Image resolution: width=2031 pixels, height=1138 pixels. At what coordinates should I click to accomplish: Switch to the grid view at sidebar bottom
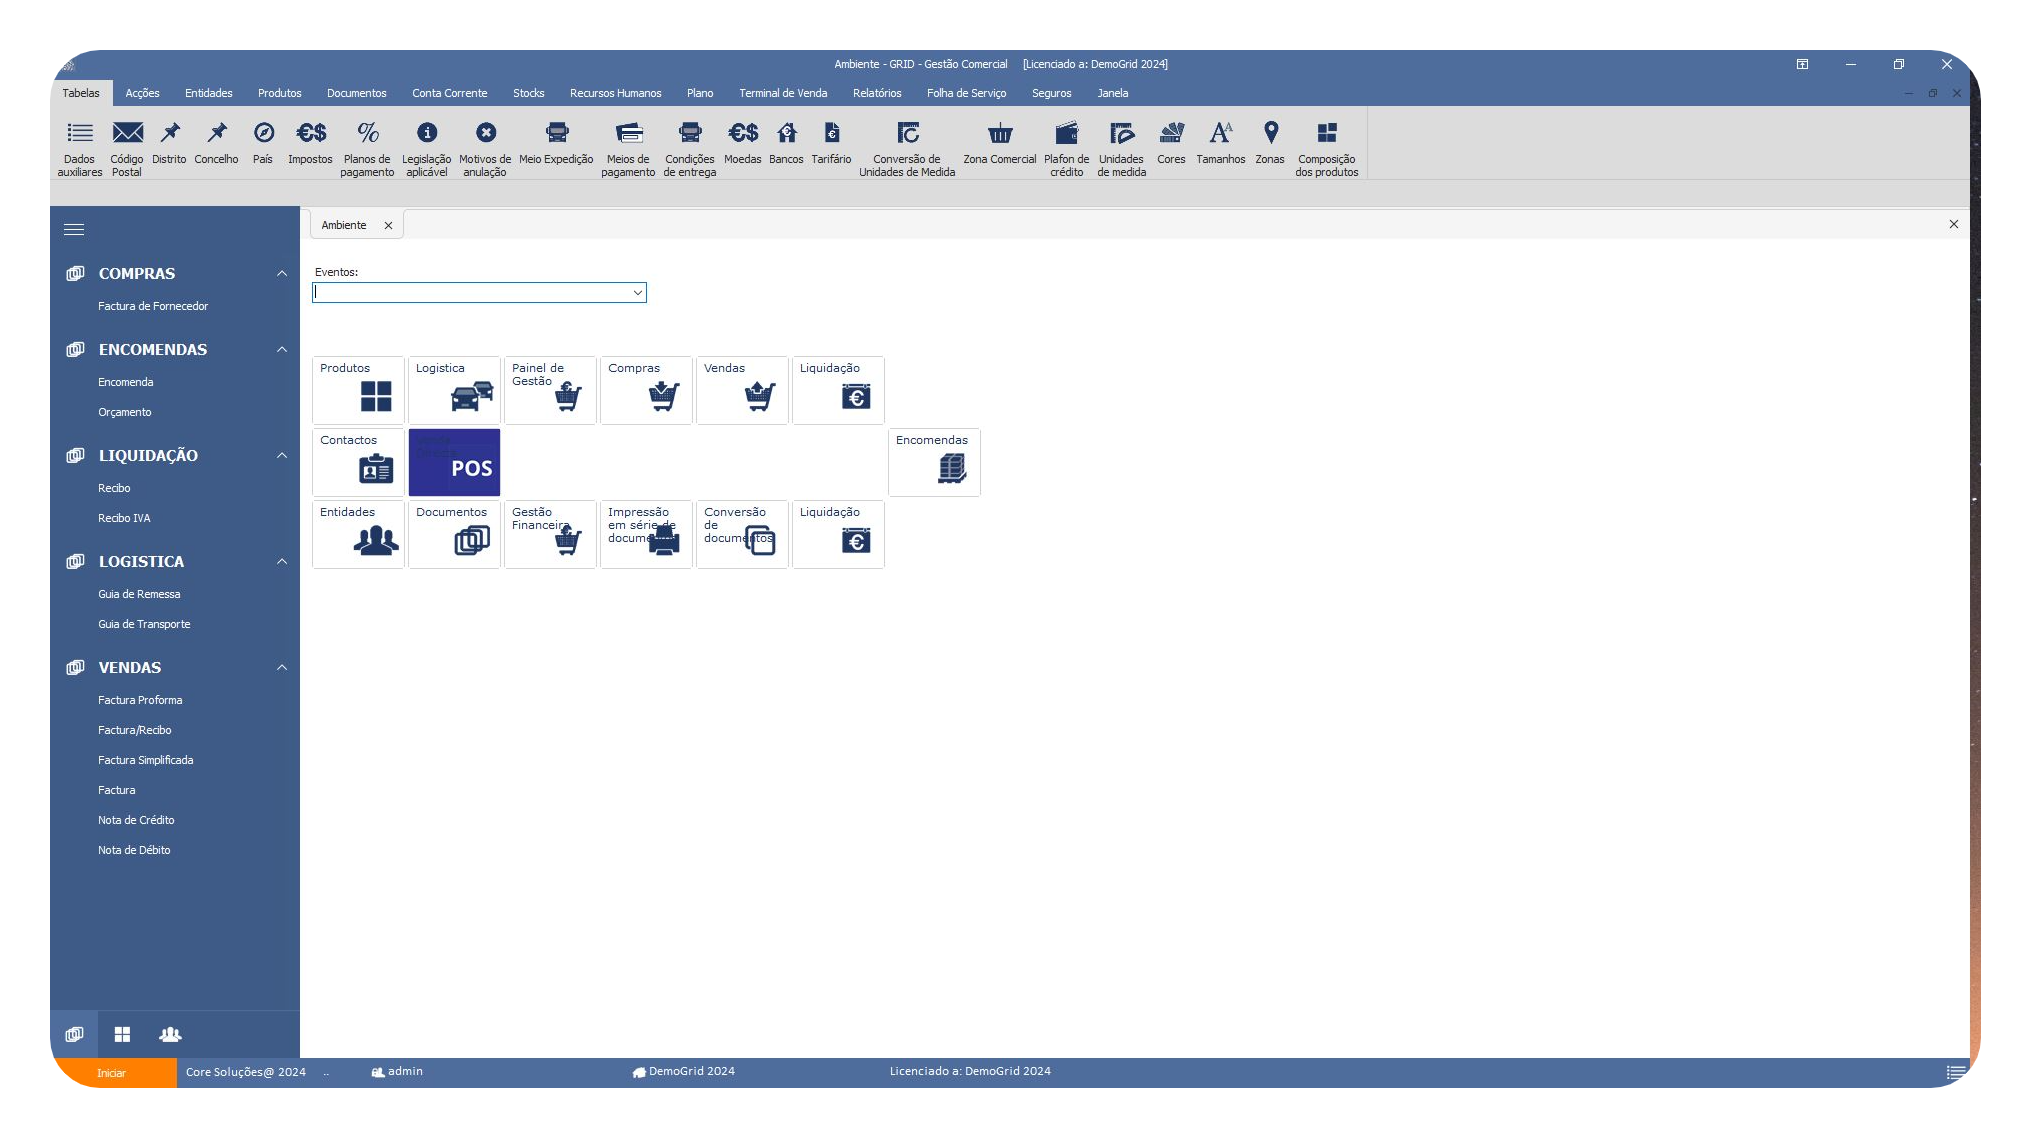122,1034
